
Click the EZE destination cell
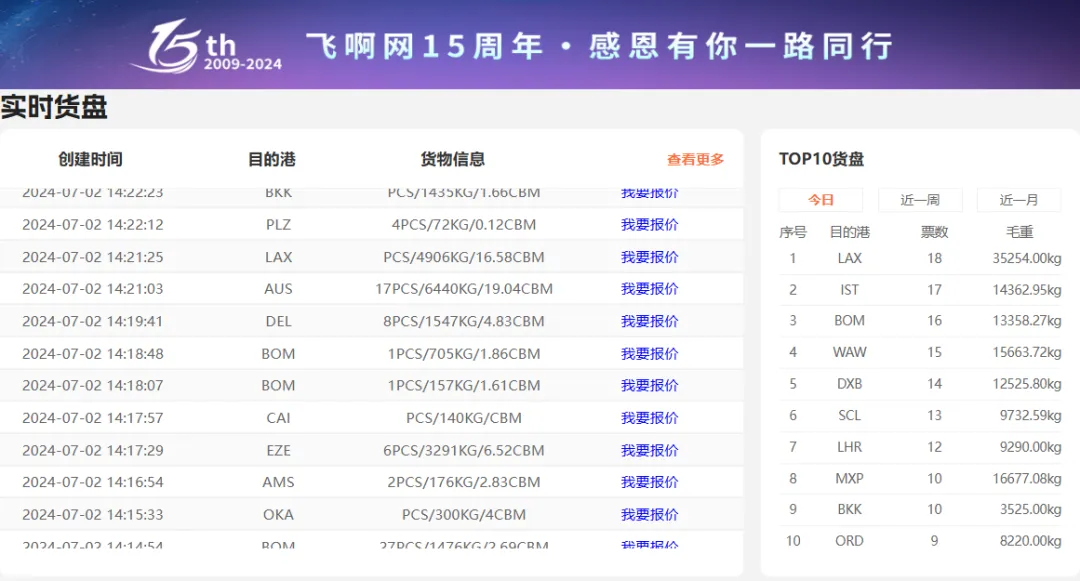click(x=278, y=450)
